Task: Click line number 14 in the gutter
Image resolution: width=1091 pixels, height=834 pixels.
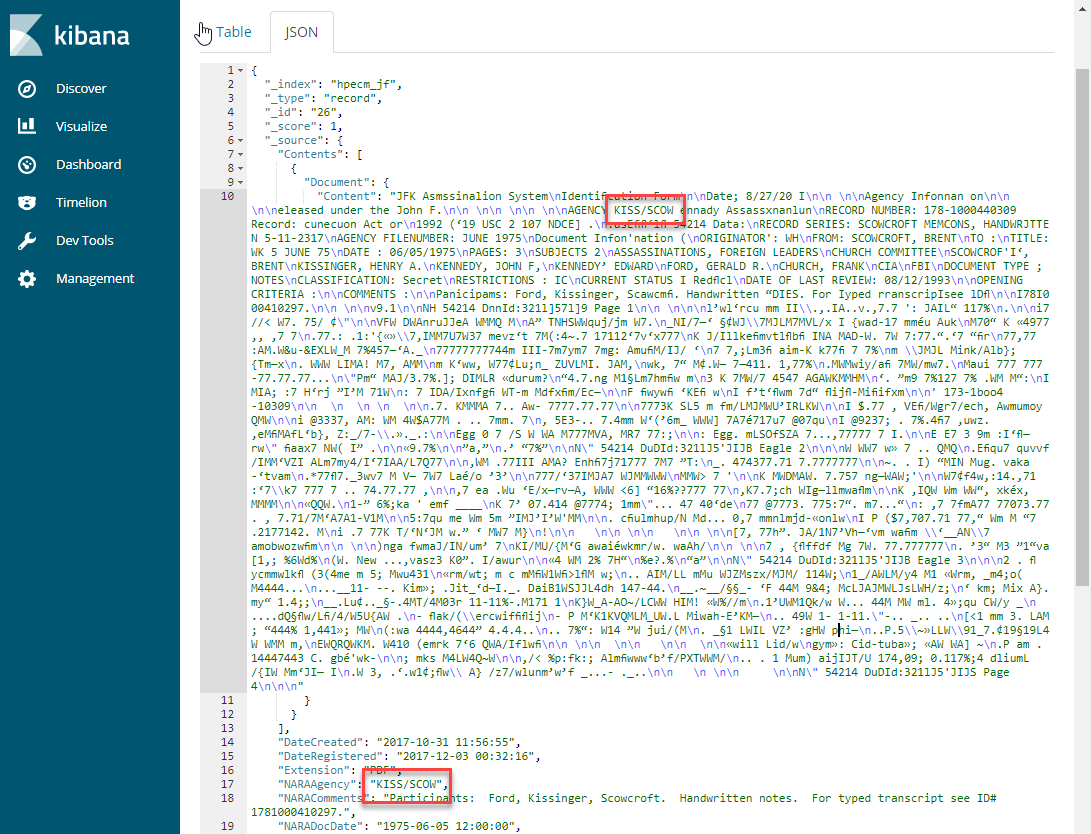Action: (x=228, y=742)
